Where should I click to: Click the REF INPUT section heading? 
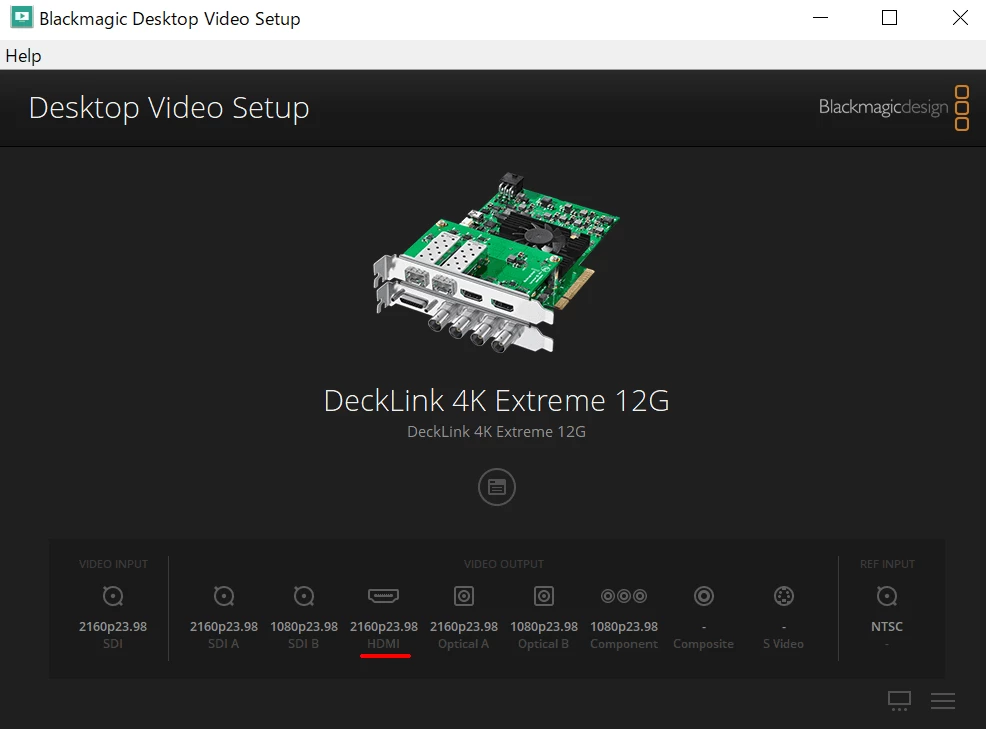887,564
